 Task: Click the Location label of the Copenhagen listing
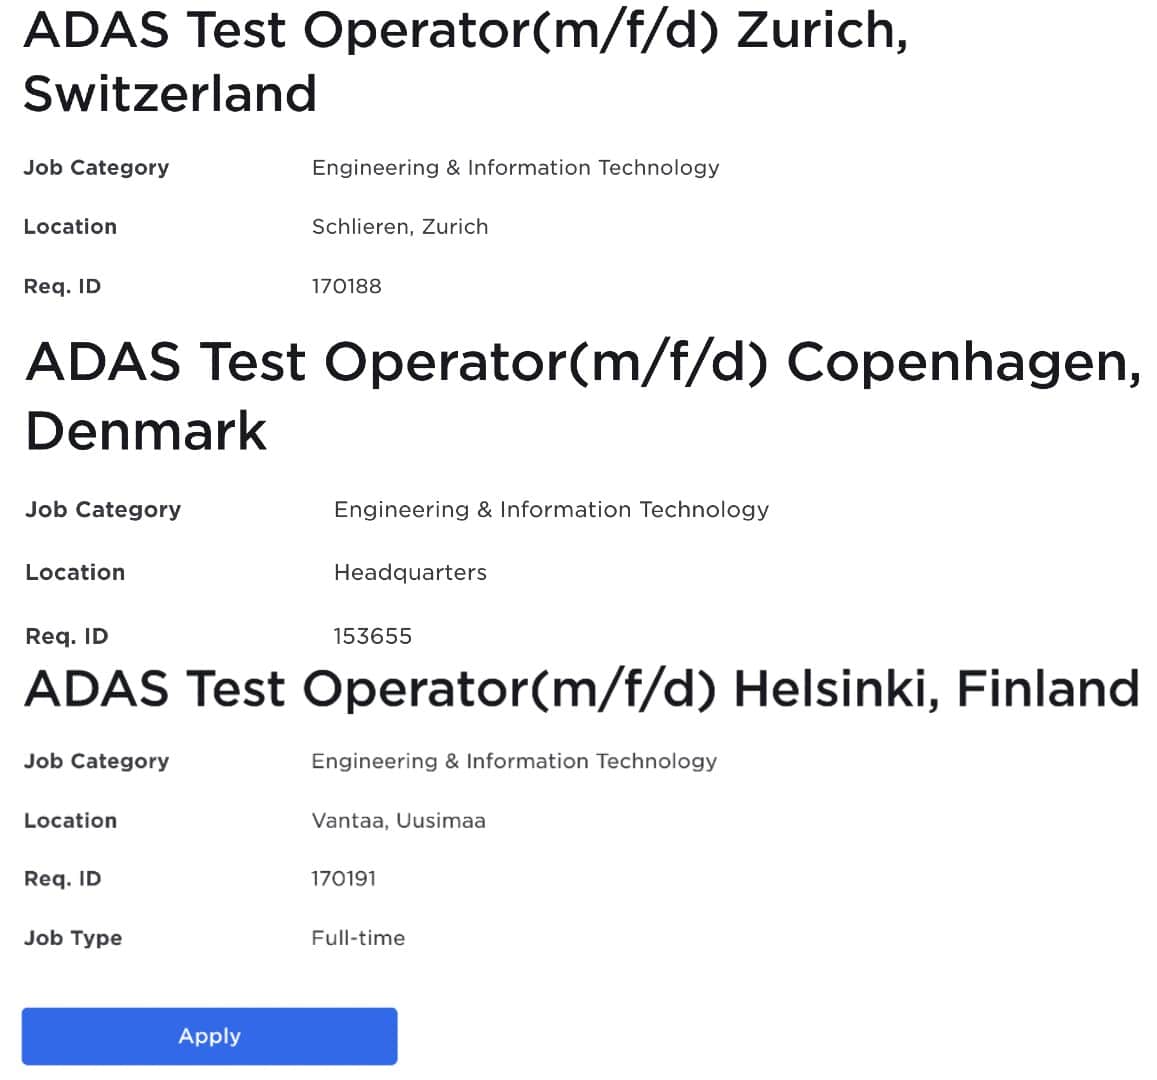(74, 572)
